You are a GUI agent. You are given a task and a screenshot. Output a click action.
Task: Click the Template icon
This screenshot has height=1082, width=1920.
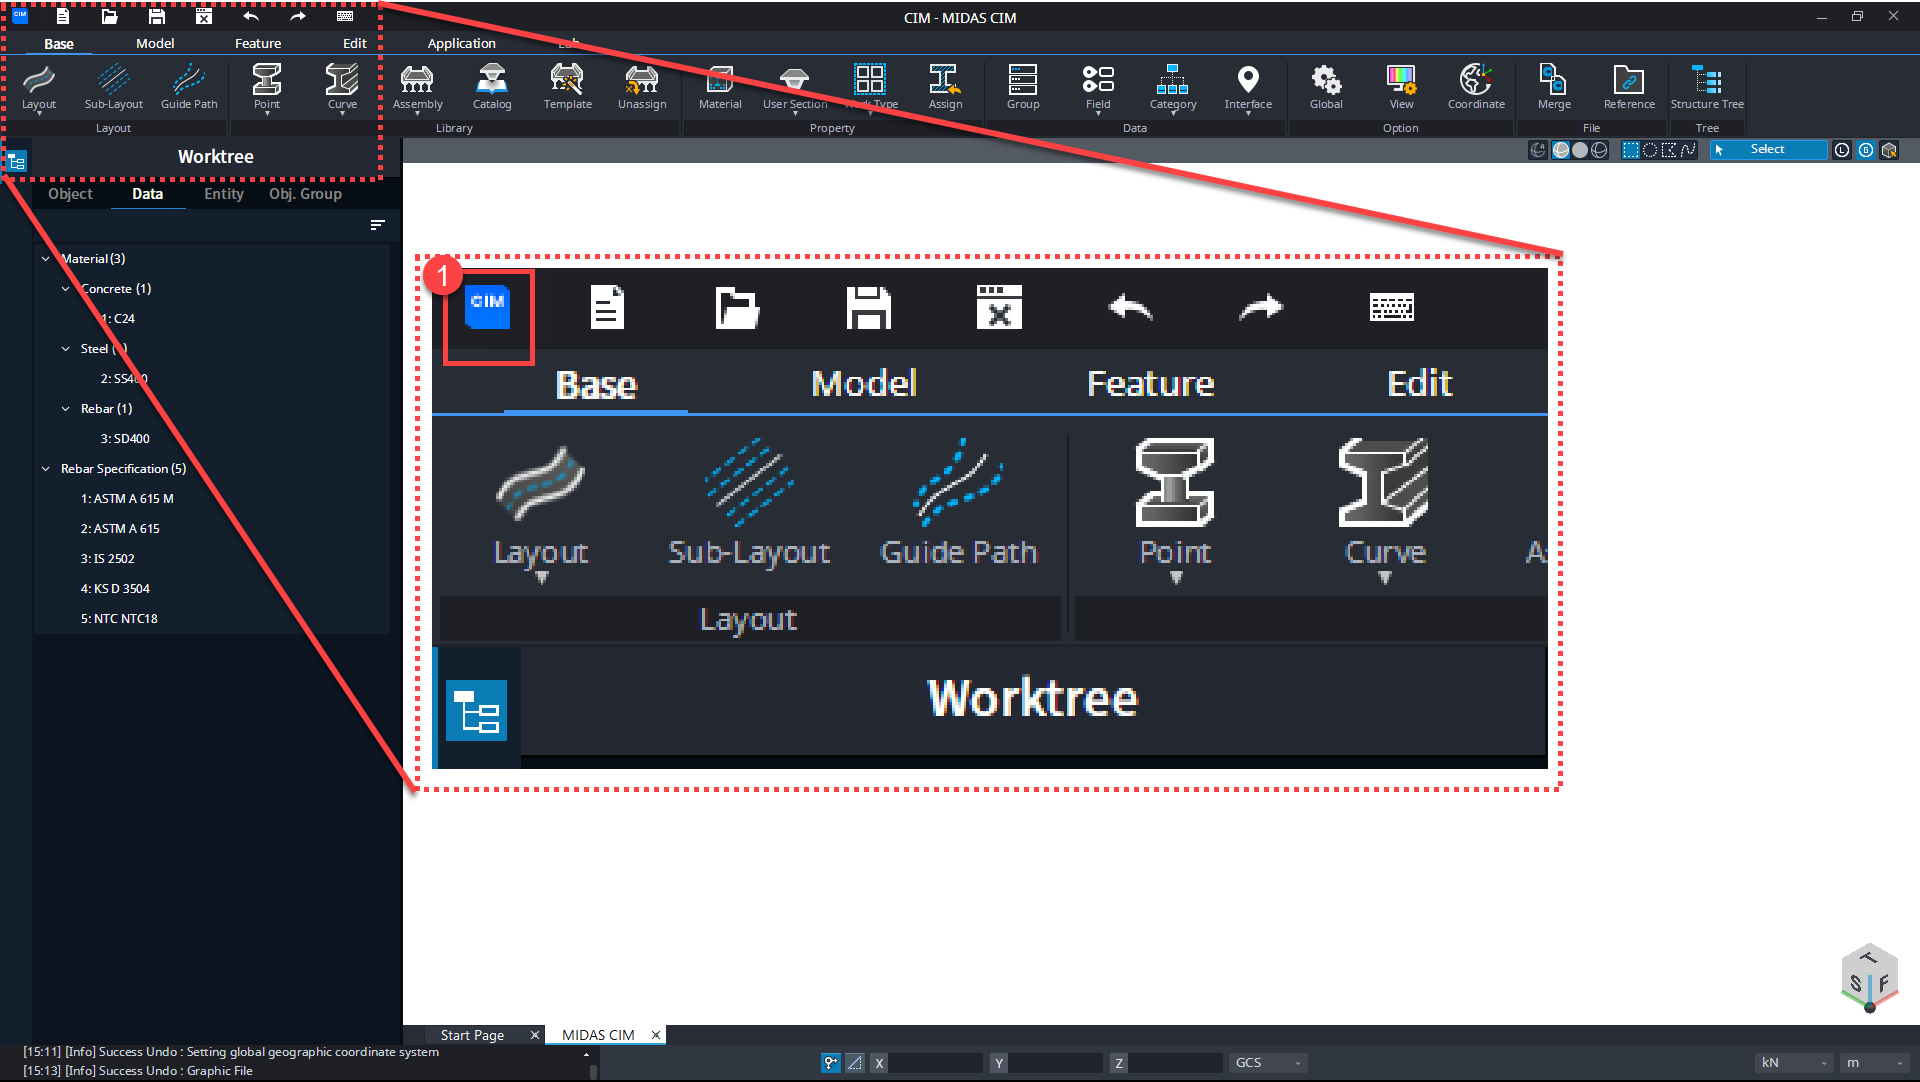[x=567, y=79]
